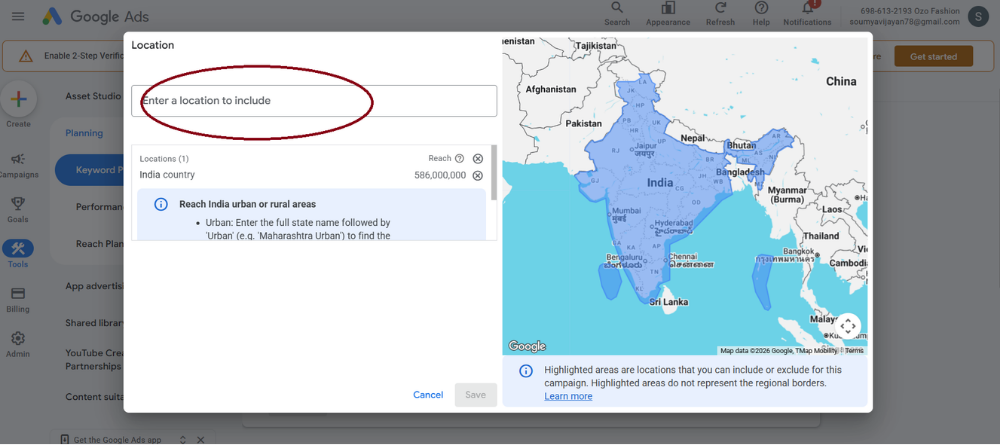Open the hamburger main menu
Viewport: 1000px width, 445px height.
coord(18,17)
